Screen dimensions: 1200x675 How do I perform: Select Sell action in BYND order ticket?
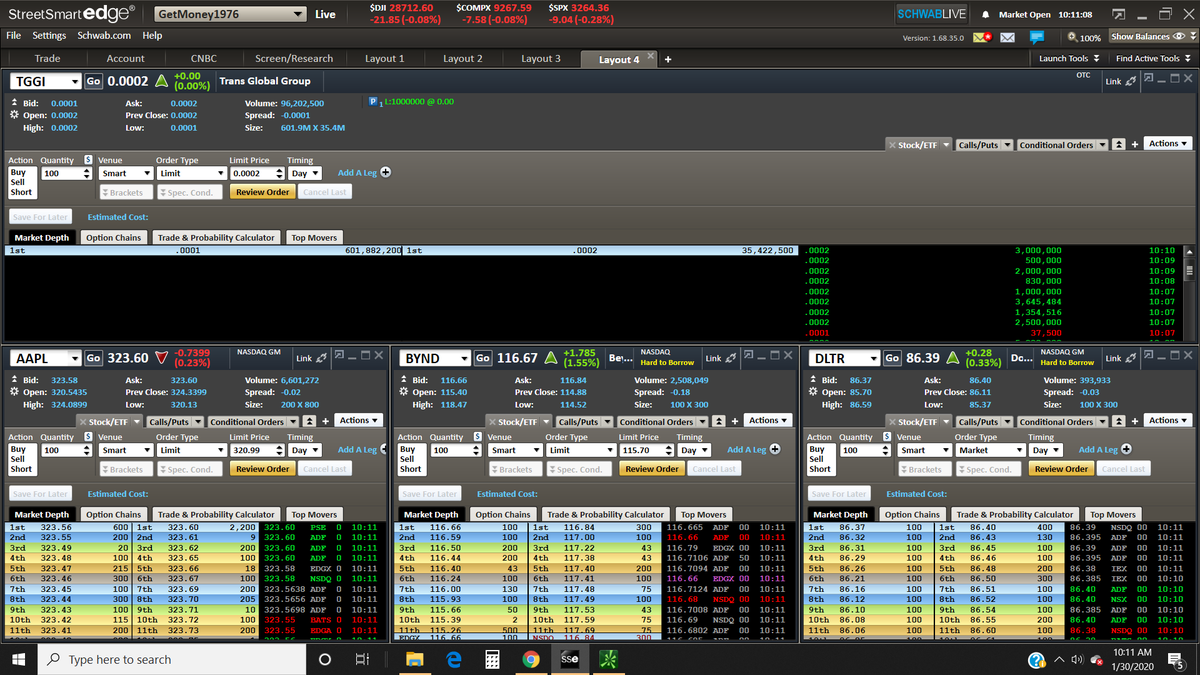click(x=407, y=459)
